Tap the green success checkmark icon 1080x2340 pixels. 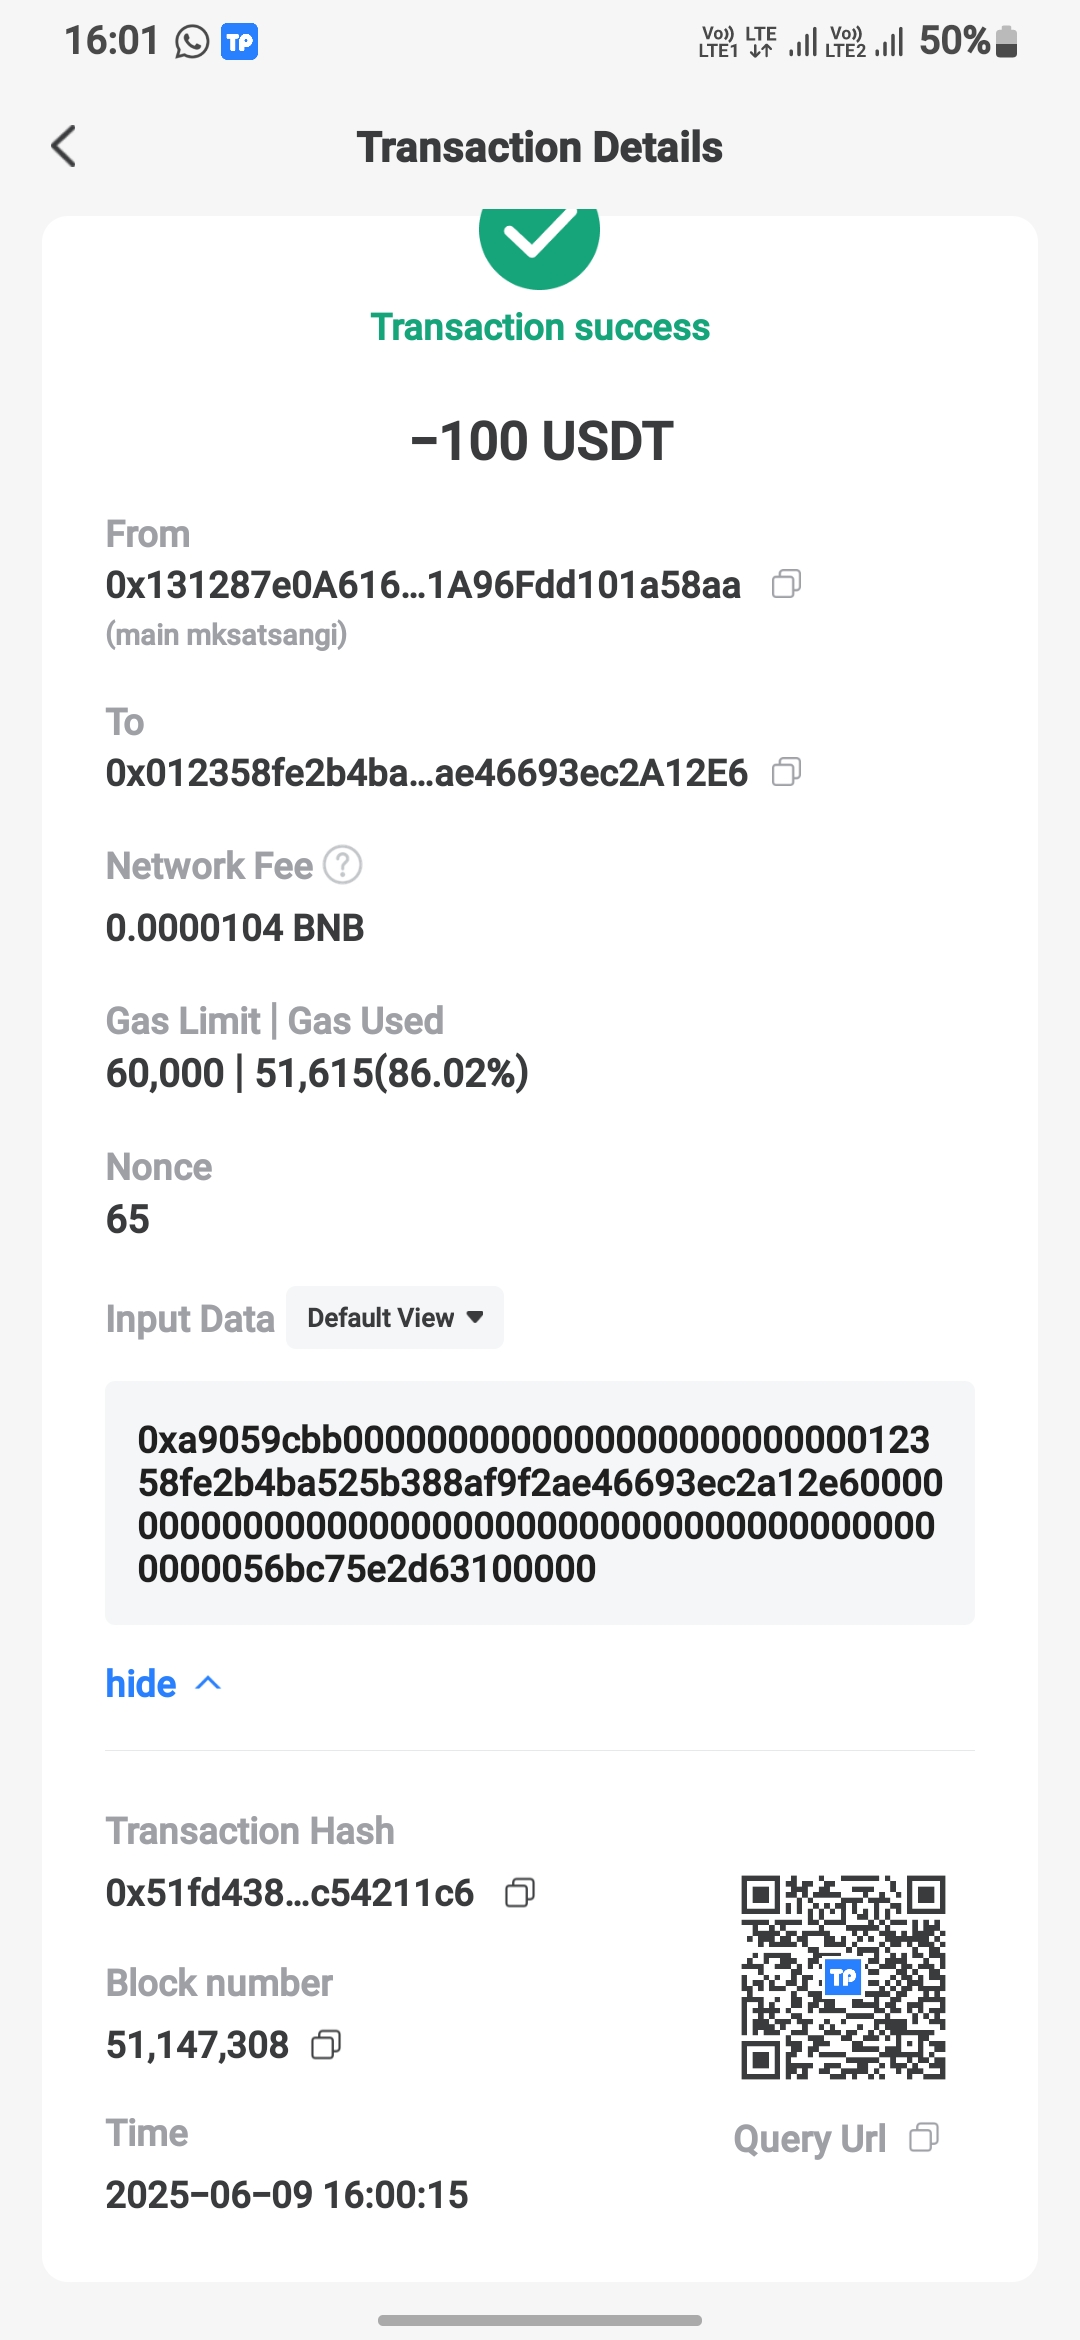[539, 240]
